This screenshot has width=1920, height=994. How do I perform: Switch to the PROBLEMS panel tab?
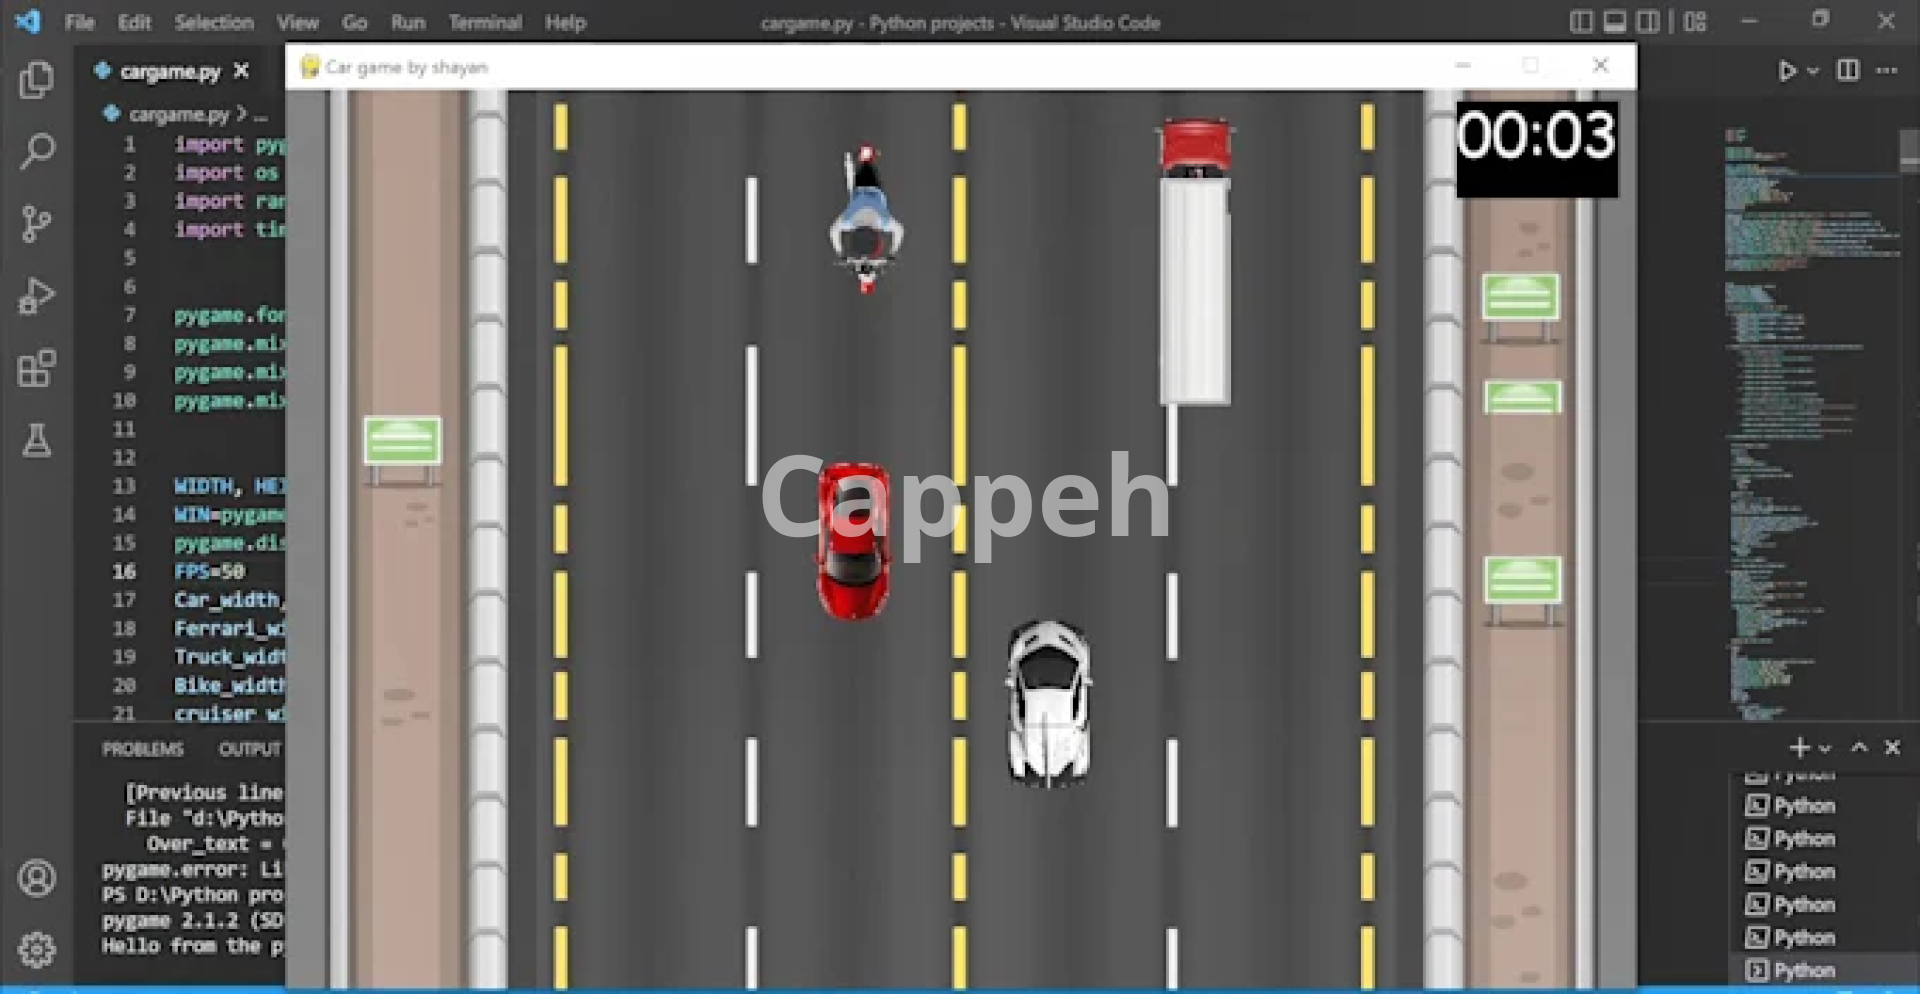click(143, 749)
